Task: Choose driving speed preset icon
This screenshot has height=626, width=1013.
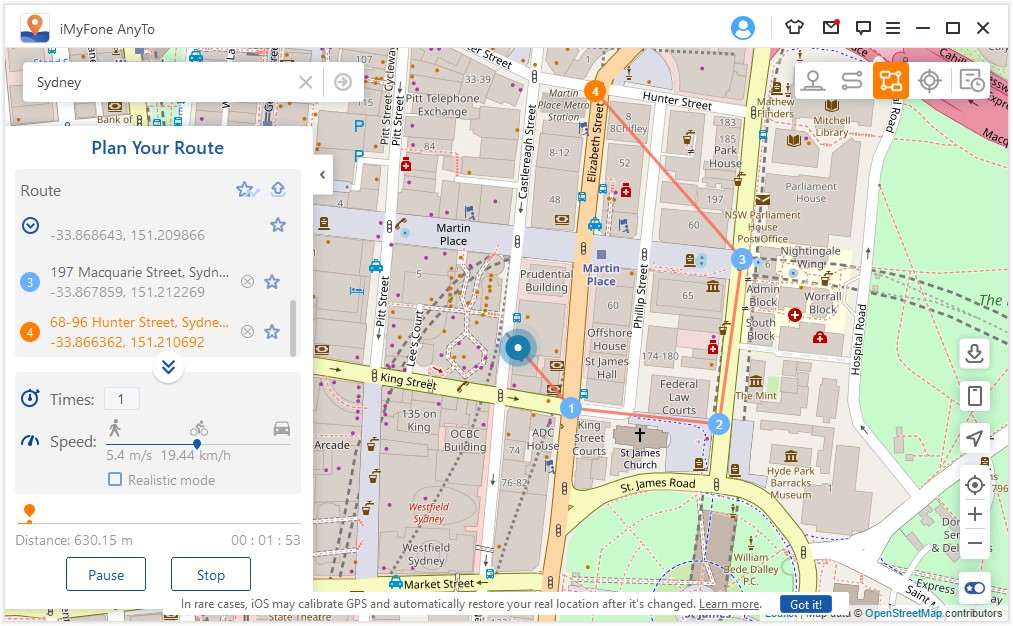Action: click(x=282, y=428)
